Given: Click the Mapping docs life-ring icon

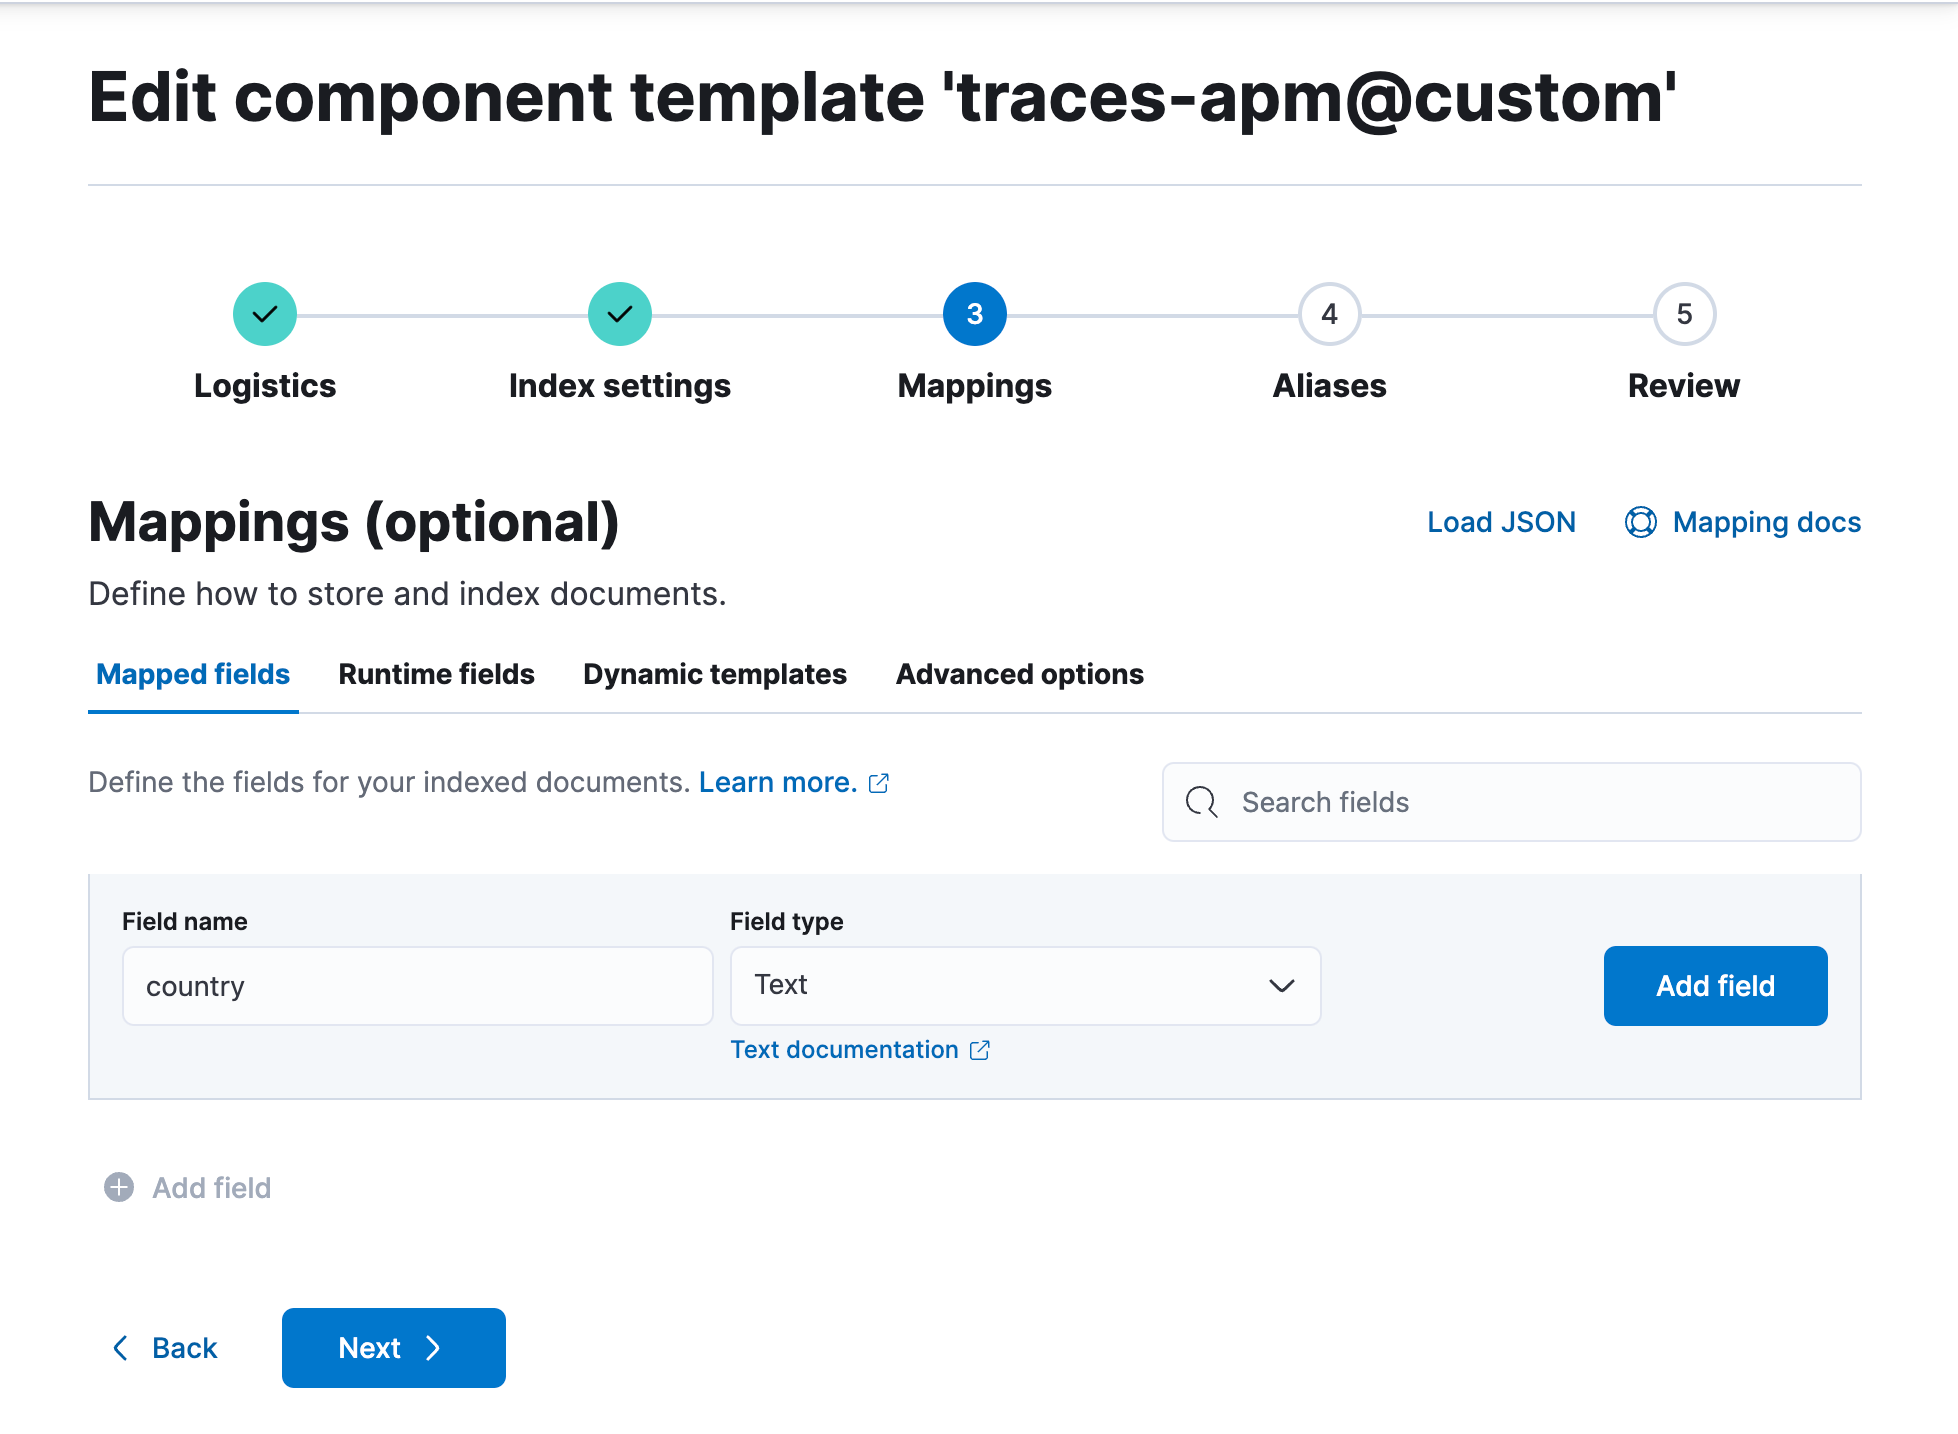Looking at the screenshot, I should coord(1640,522).
